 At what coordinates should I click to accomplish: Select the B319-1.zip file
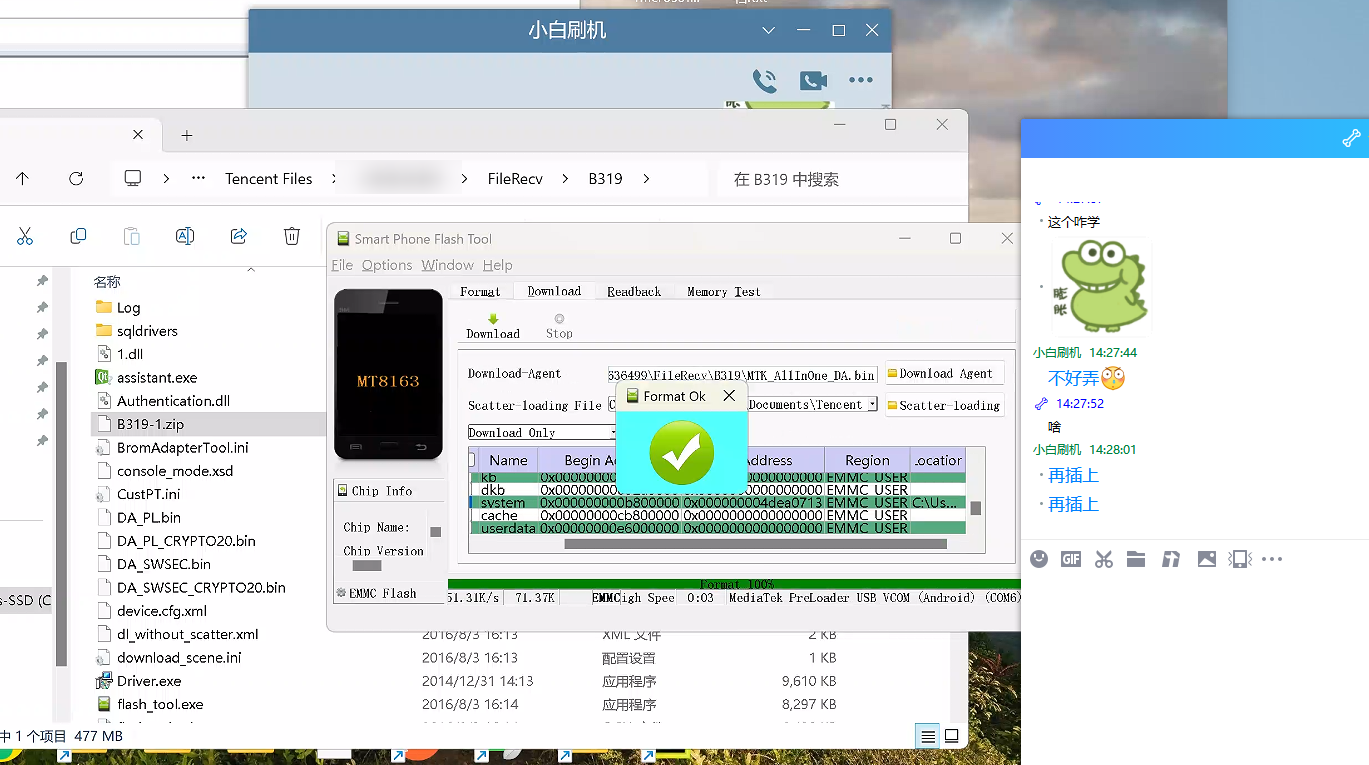point(150,424)
